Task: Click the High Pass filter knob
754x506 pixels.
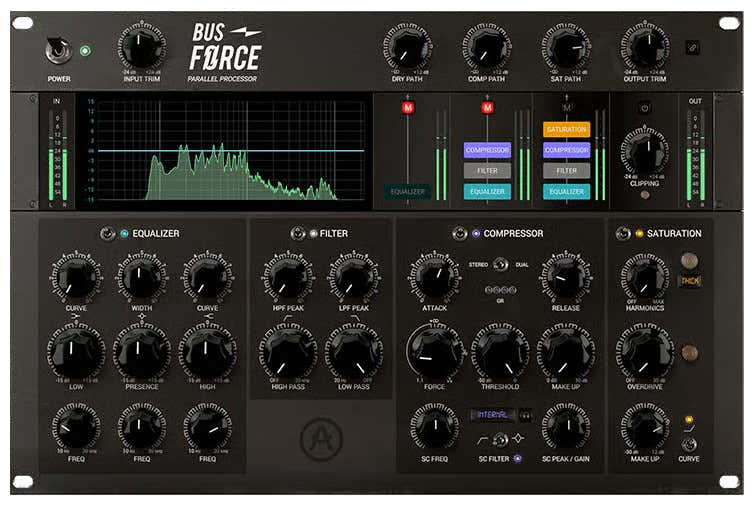Action: [x=288, y=353]
